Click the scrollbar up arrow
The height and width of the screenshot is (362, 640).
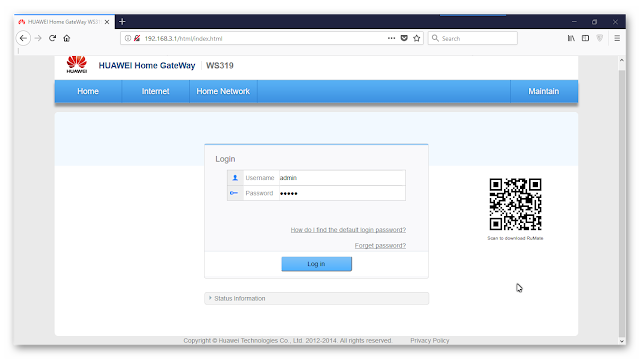click(x=622, y=60)
